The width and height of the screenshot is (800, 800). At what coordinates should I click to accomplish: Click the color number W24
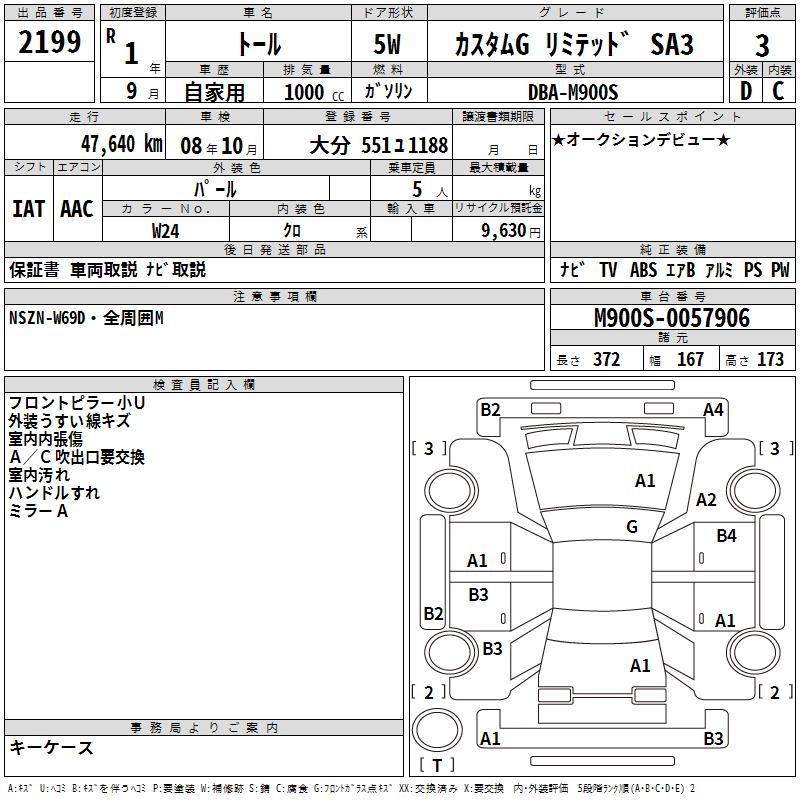click(x=165, y=231)
